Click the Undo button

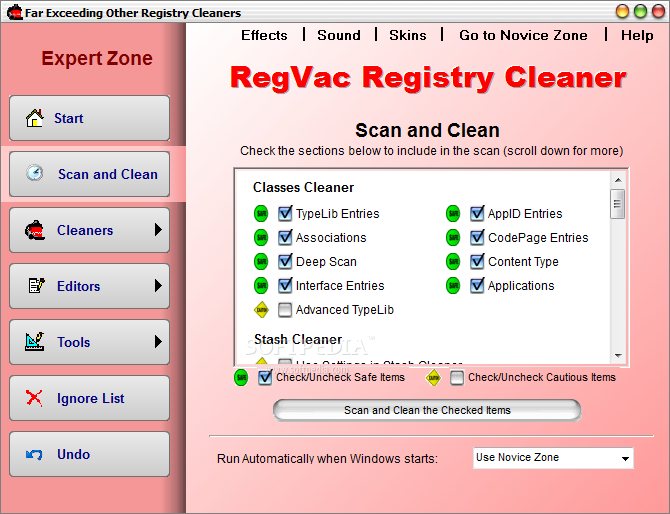tap(89, 454)
